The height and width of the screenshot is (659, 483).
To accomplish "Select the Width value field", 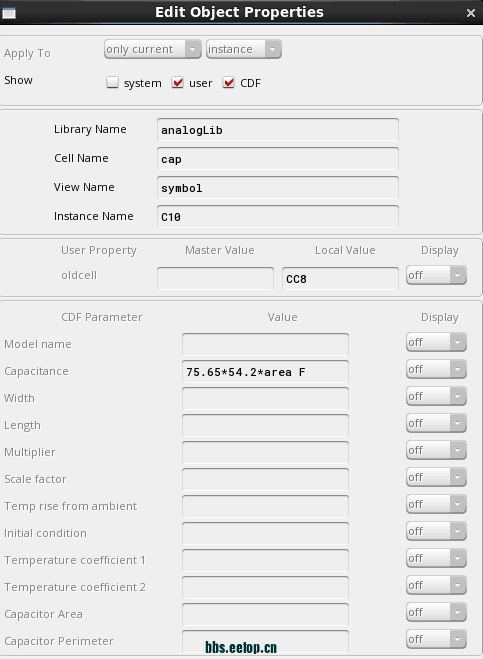I will coord(265,398).
